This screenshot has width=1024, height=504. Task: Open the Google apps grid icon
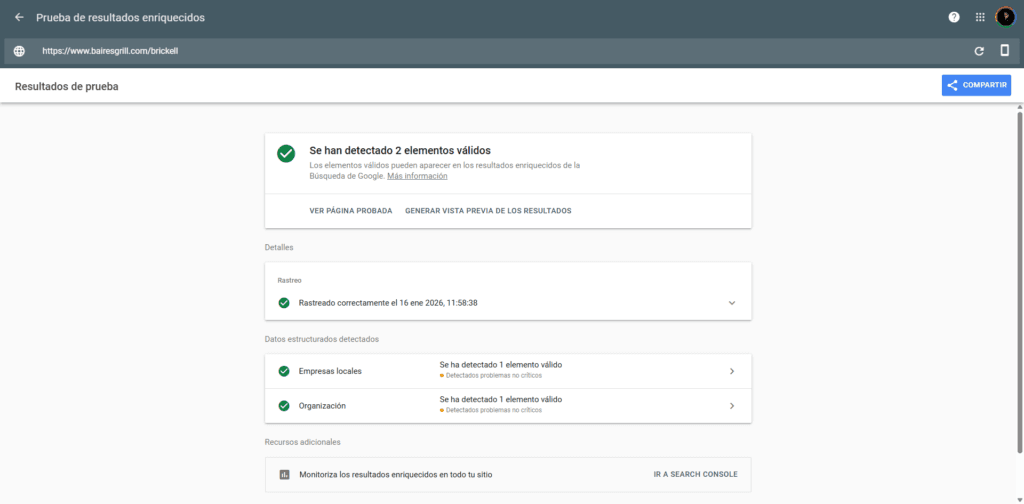click(x=980, y=17)
